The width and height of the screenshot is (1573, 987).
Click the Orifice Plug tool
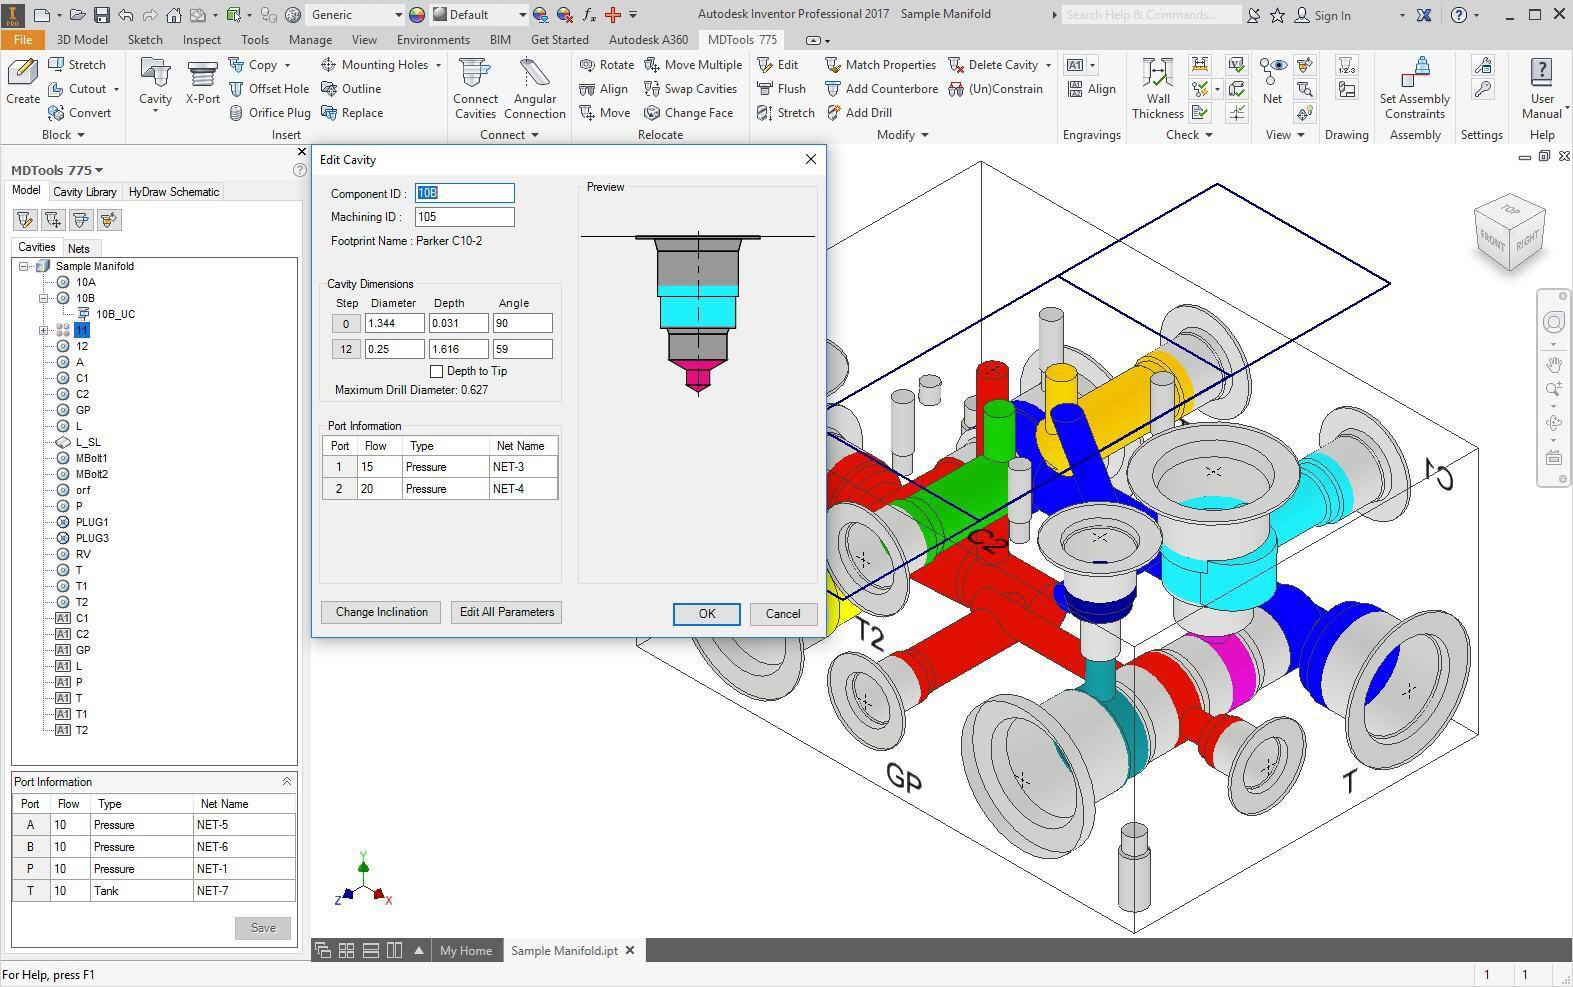tap(270, 113)
